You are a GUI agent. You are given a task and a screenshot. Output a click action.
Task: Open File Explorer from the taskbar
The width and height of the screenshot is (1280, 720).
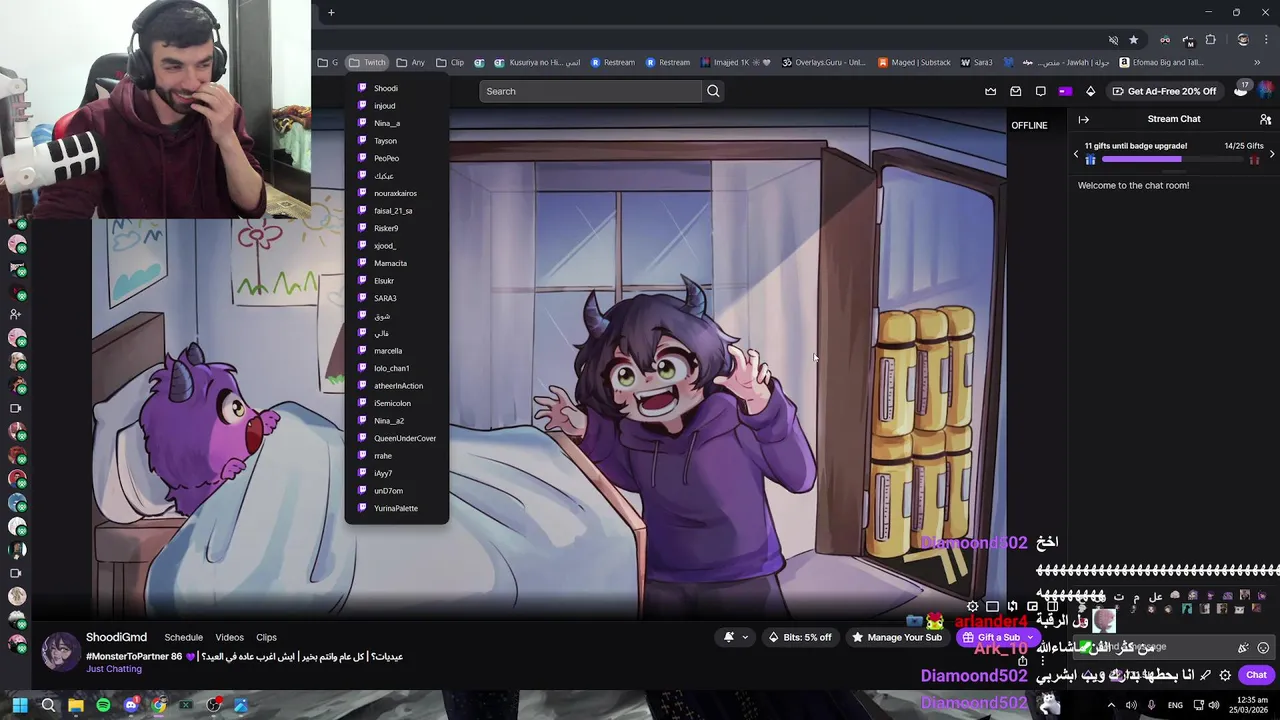(76, 705)
